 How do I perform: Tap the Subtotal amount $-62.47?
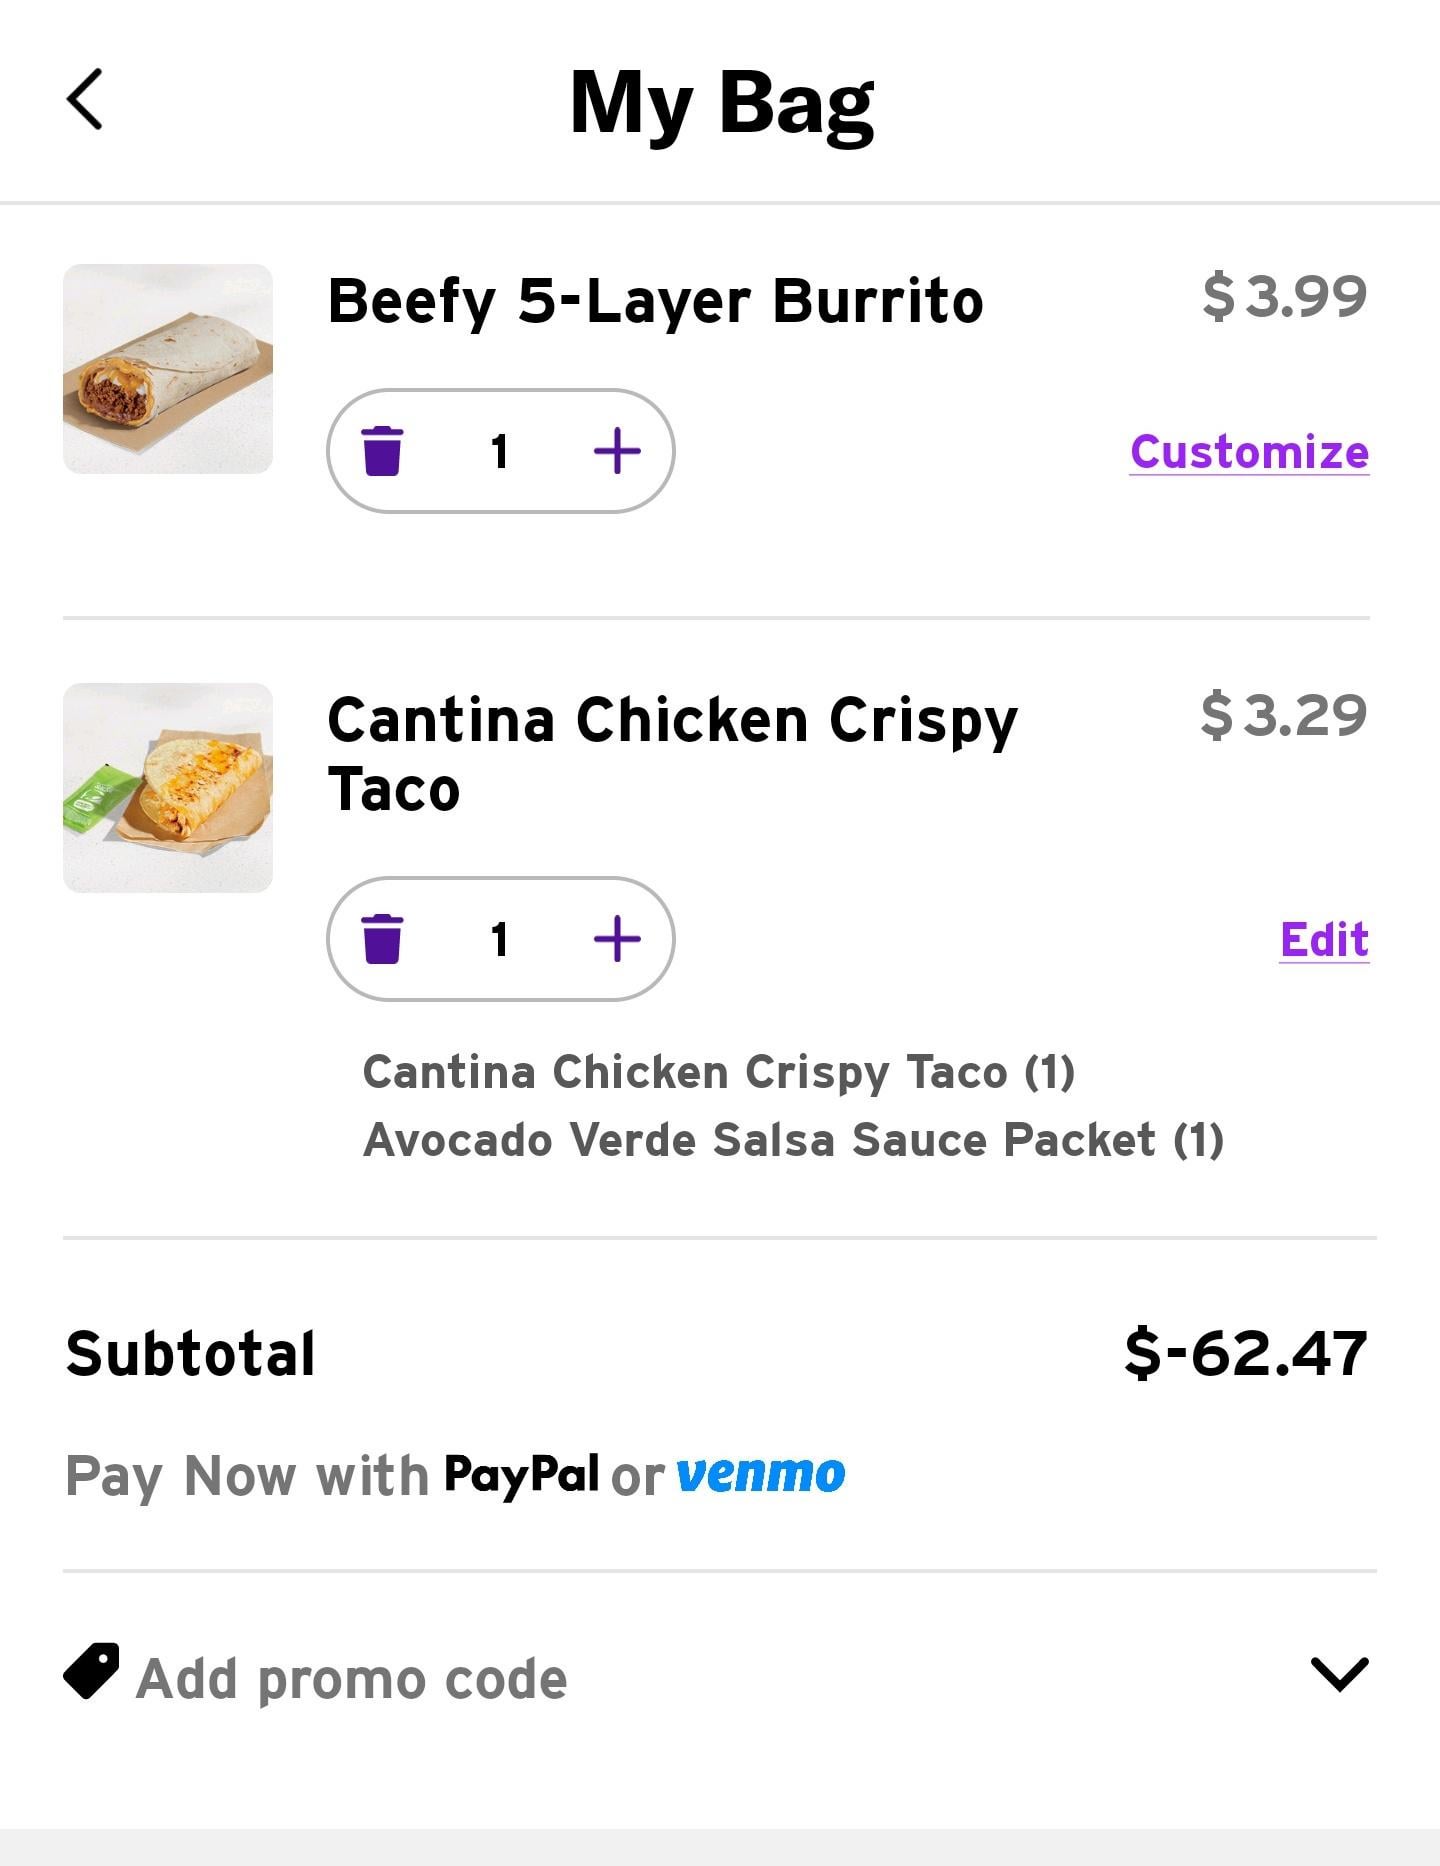1245,1353
